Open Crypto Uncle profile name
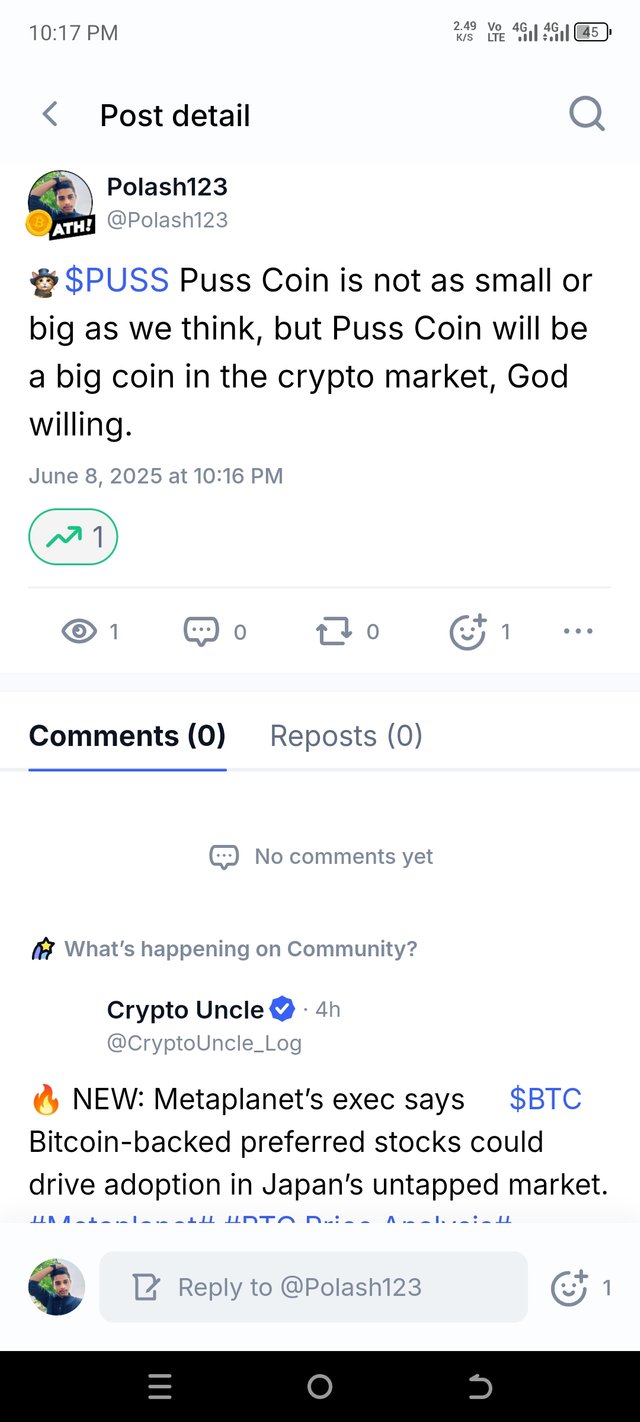The width and height of the screenshot is (640, 1422). pos(186,1010)
